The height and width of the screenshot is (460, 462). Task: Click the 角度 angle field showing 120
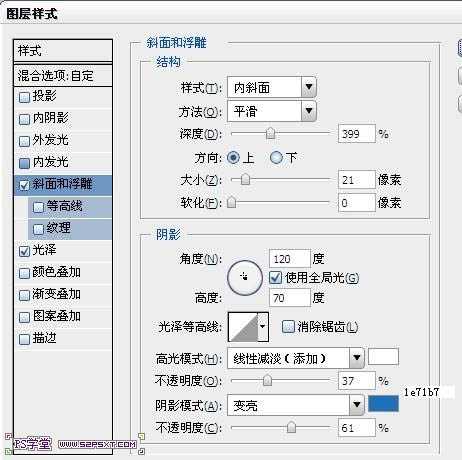pyautogui.click(x=290, y=259)
